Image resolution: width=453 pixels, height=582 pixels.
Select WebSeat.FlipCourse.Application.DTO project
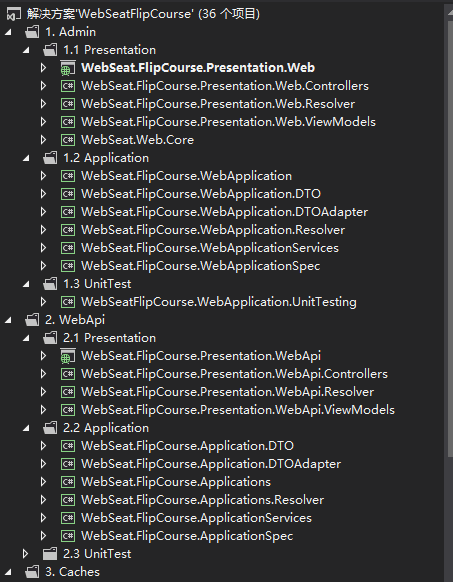[x=188, y=446]
